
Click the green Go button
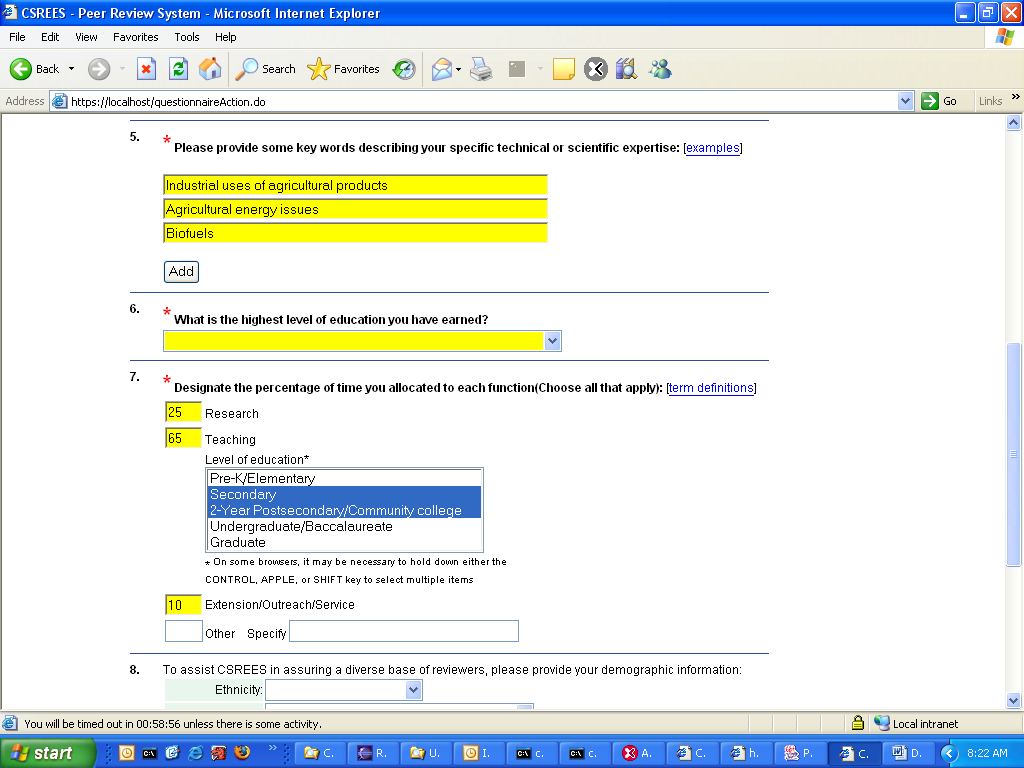939,101
